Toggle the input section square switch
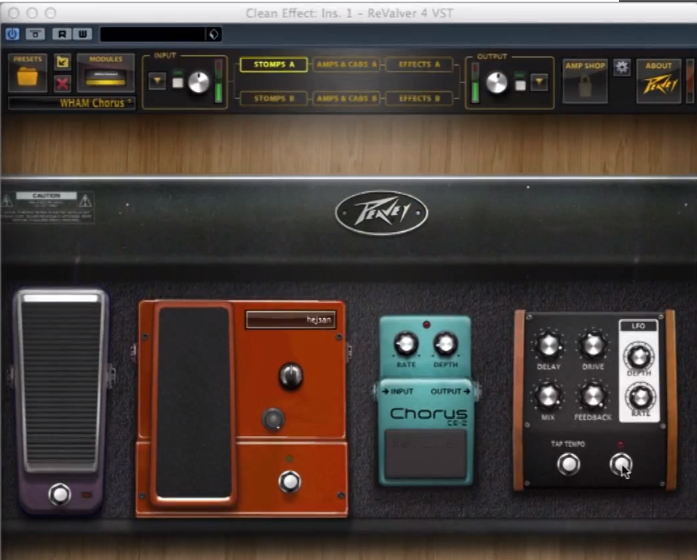 coord(178,83)
